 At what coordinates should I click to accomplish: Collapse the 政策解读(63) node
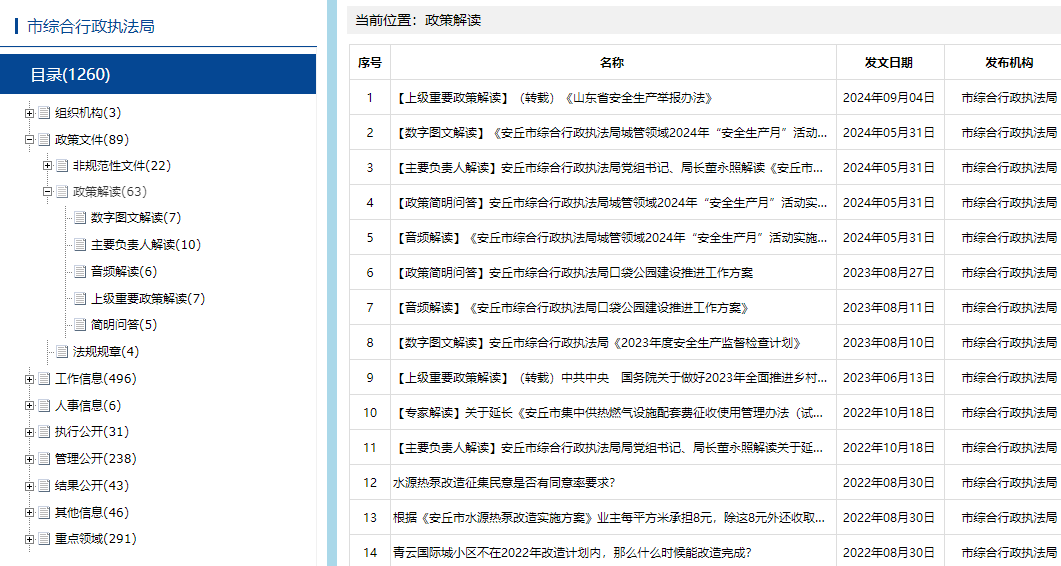[x=47, y=192]
